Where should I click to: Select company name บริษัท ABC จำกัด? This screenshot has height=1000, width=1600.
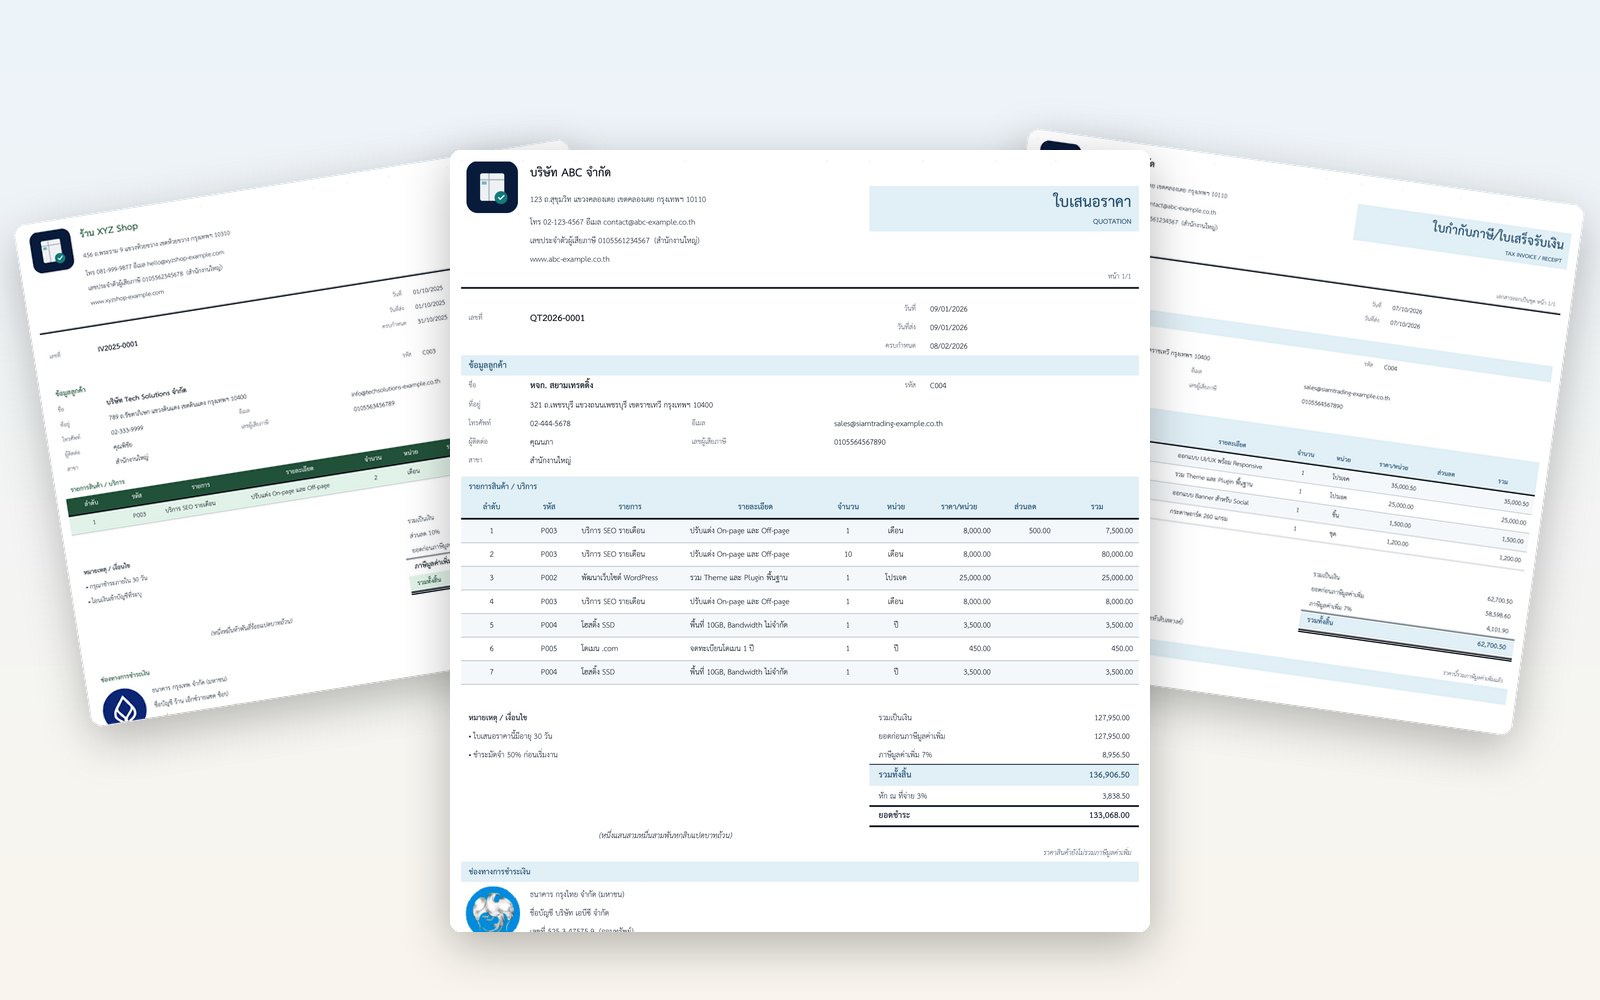570,172
